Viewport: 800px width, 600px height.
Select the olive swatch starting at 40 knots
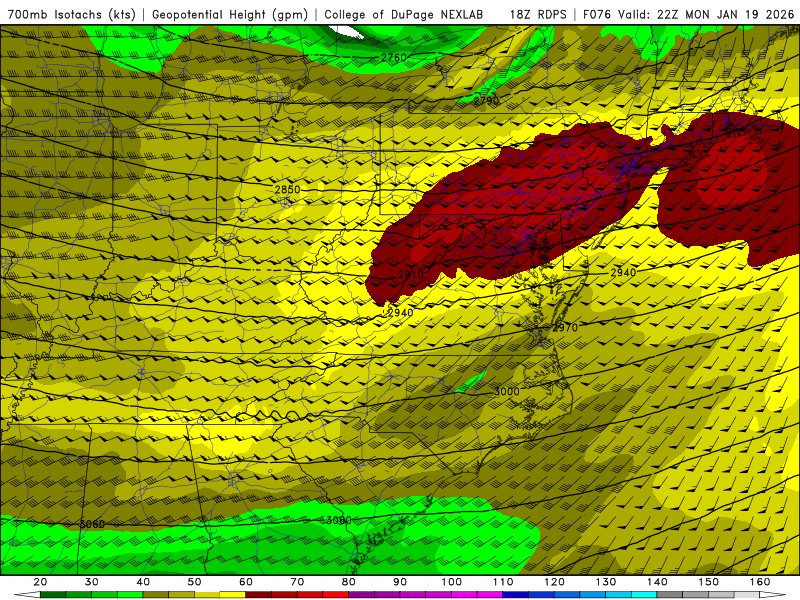(x=156, y=594)
